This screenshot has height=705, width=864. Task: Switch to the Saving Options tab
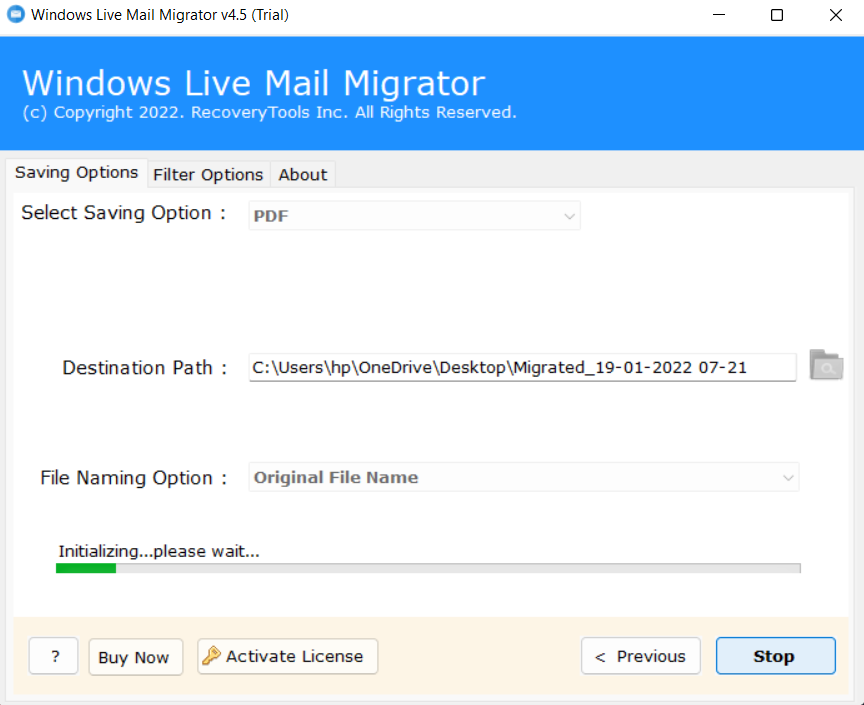click(x=77, y=173)
